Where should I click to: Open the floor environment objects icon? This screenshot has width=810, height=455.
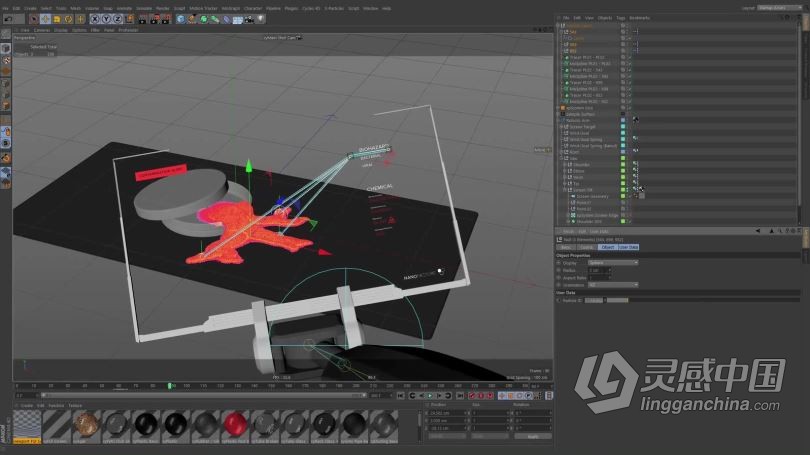coord(238,19)
